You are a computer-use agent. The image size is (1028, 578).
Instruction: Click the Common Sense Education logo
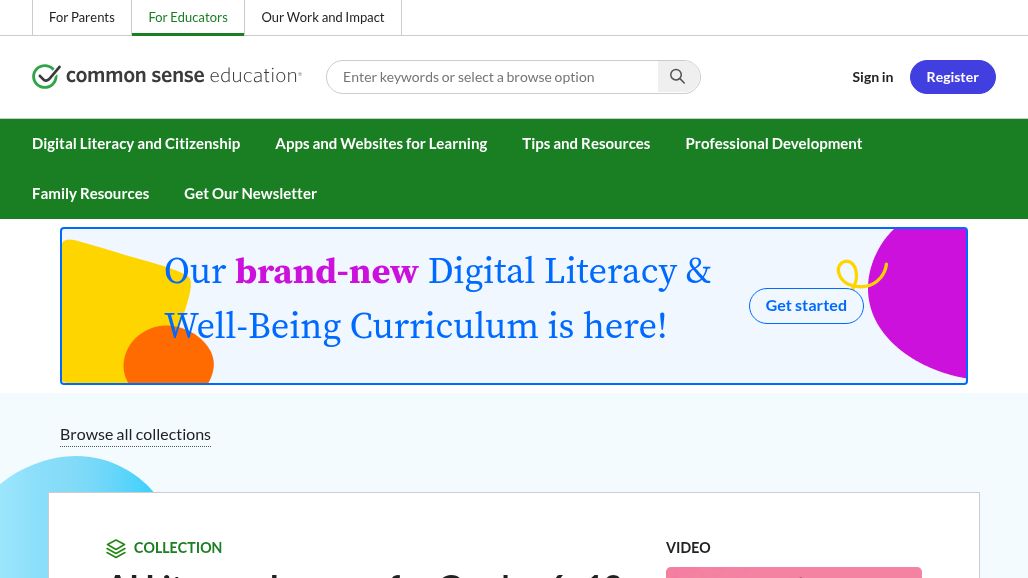pos(167,76)
